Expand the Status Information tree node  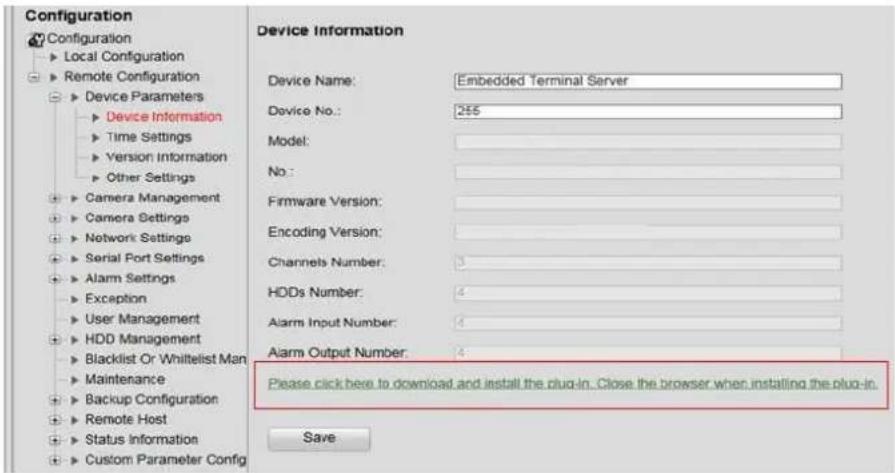coord(55,440)
